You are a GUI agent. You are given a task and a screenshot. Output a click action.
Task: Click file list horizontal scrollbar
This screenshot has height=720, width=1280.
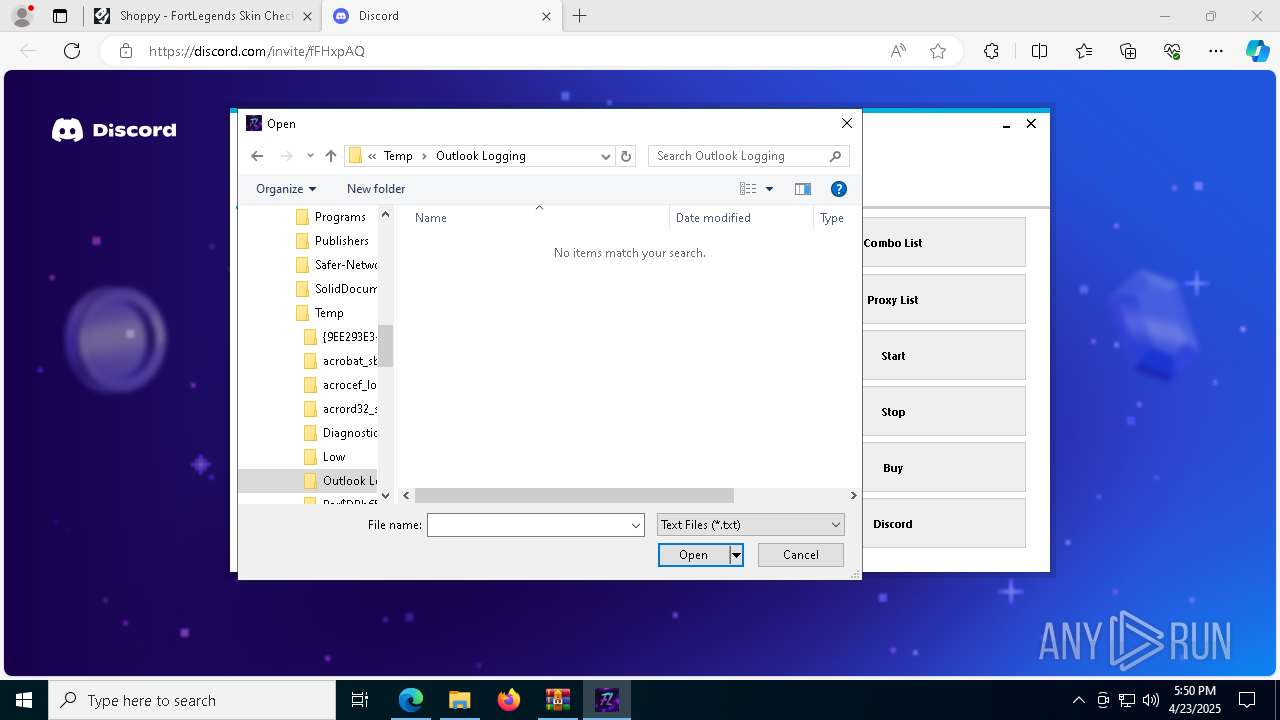(574, 495)
